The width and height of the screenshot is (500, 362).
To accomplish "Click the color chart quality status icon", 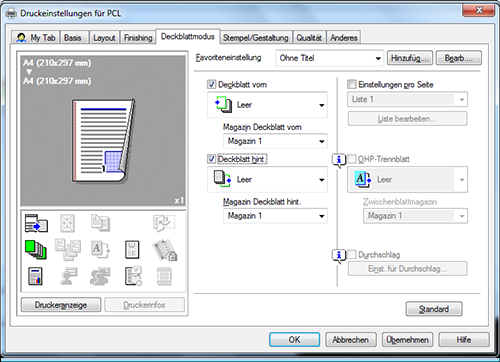I will [x=35, y=276].
